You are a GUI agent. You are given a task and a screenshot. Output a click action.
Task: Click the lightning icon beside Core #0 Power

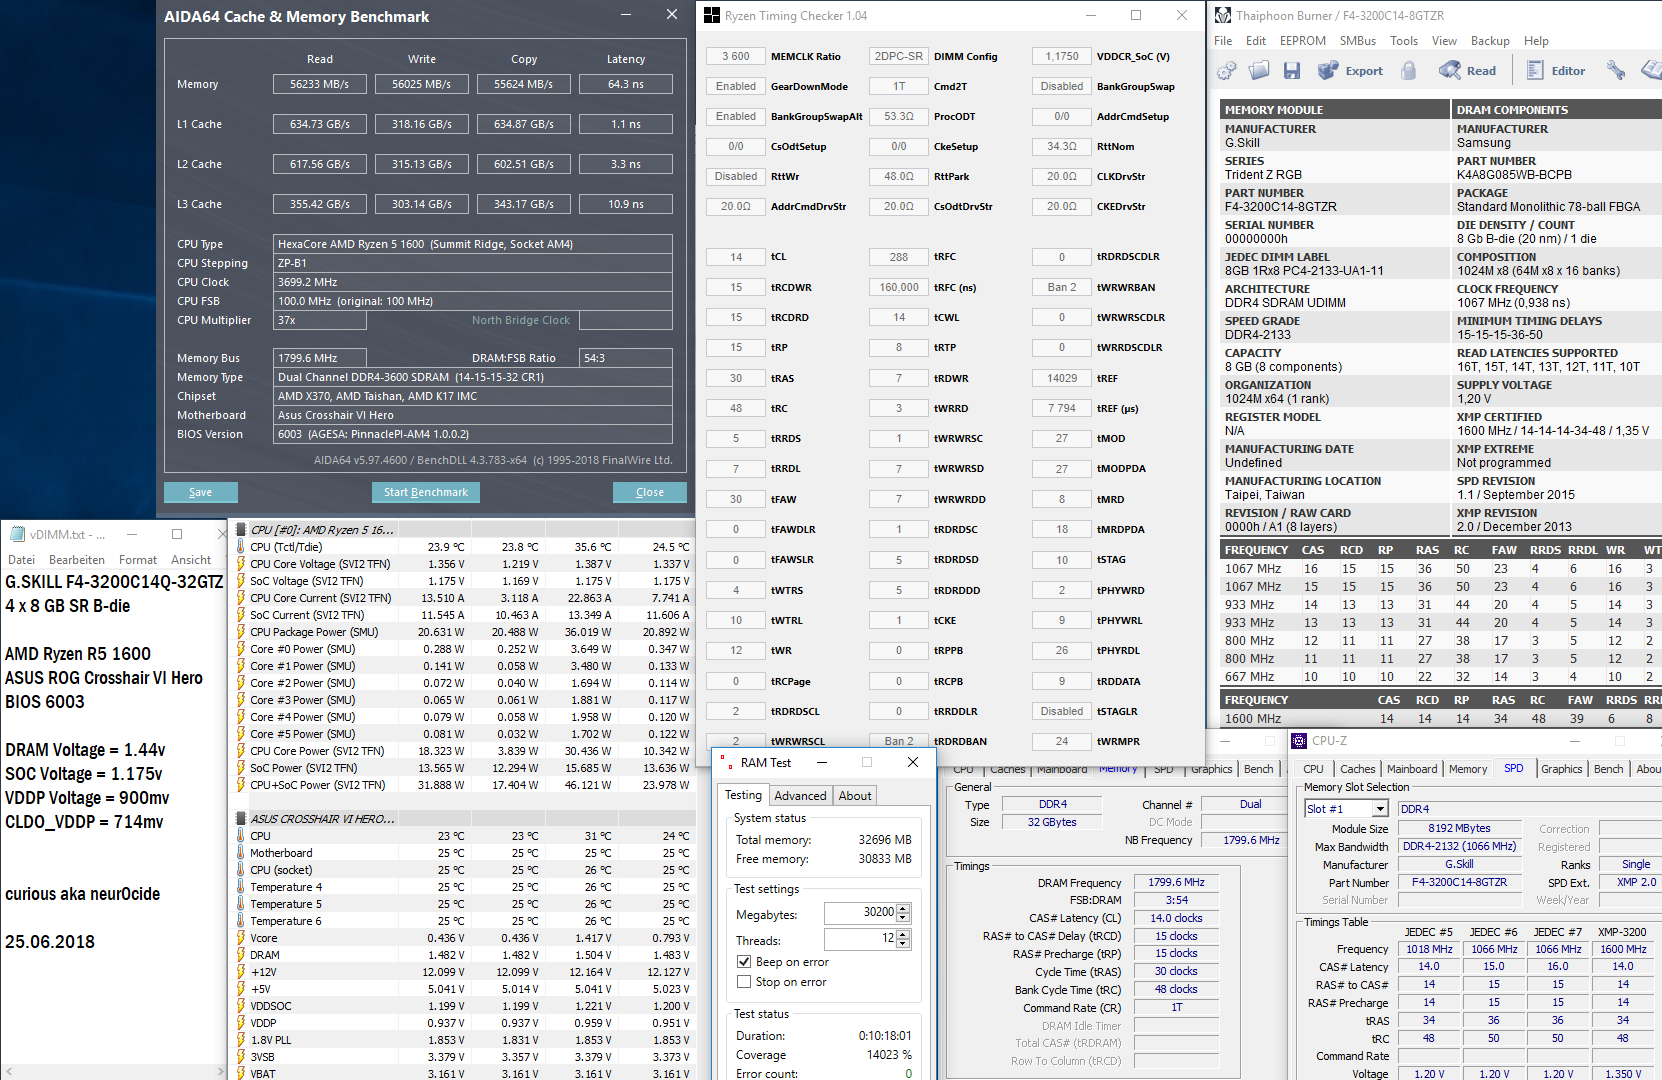click(x=241, y=649)
